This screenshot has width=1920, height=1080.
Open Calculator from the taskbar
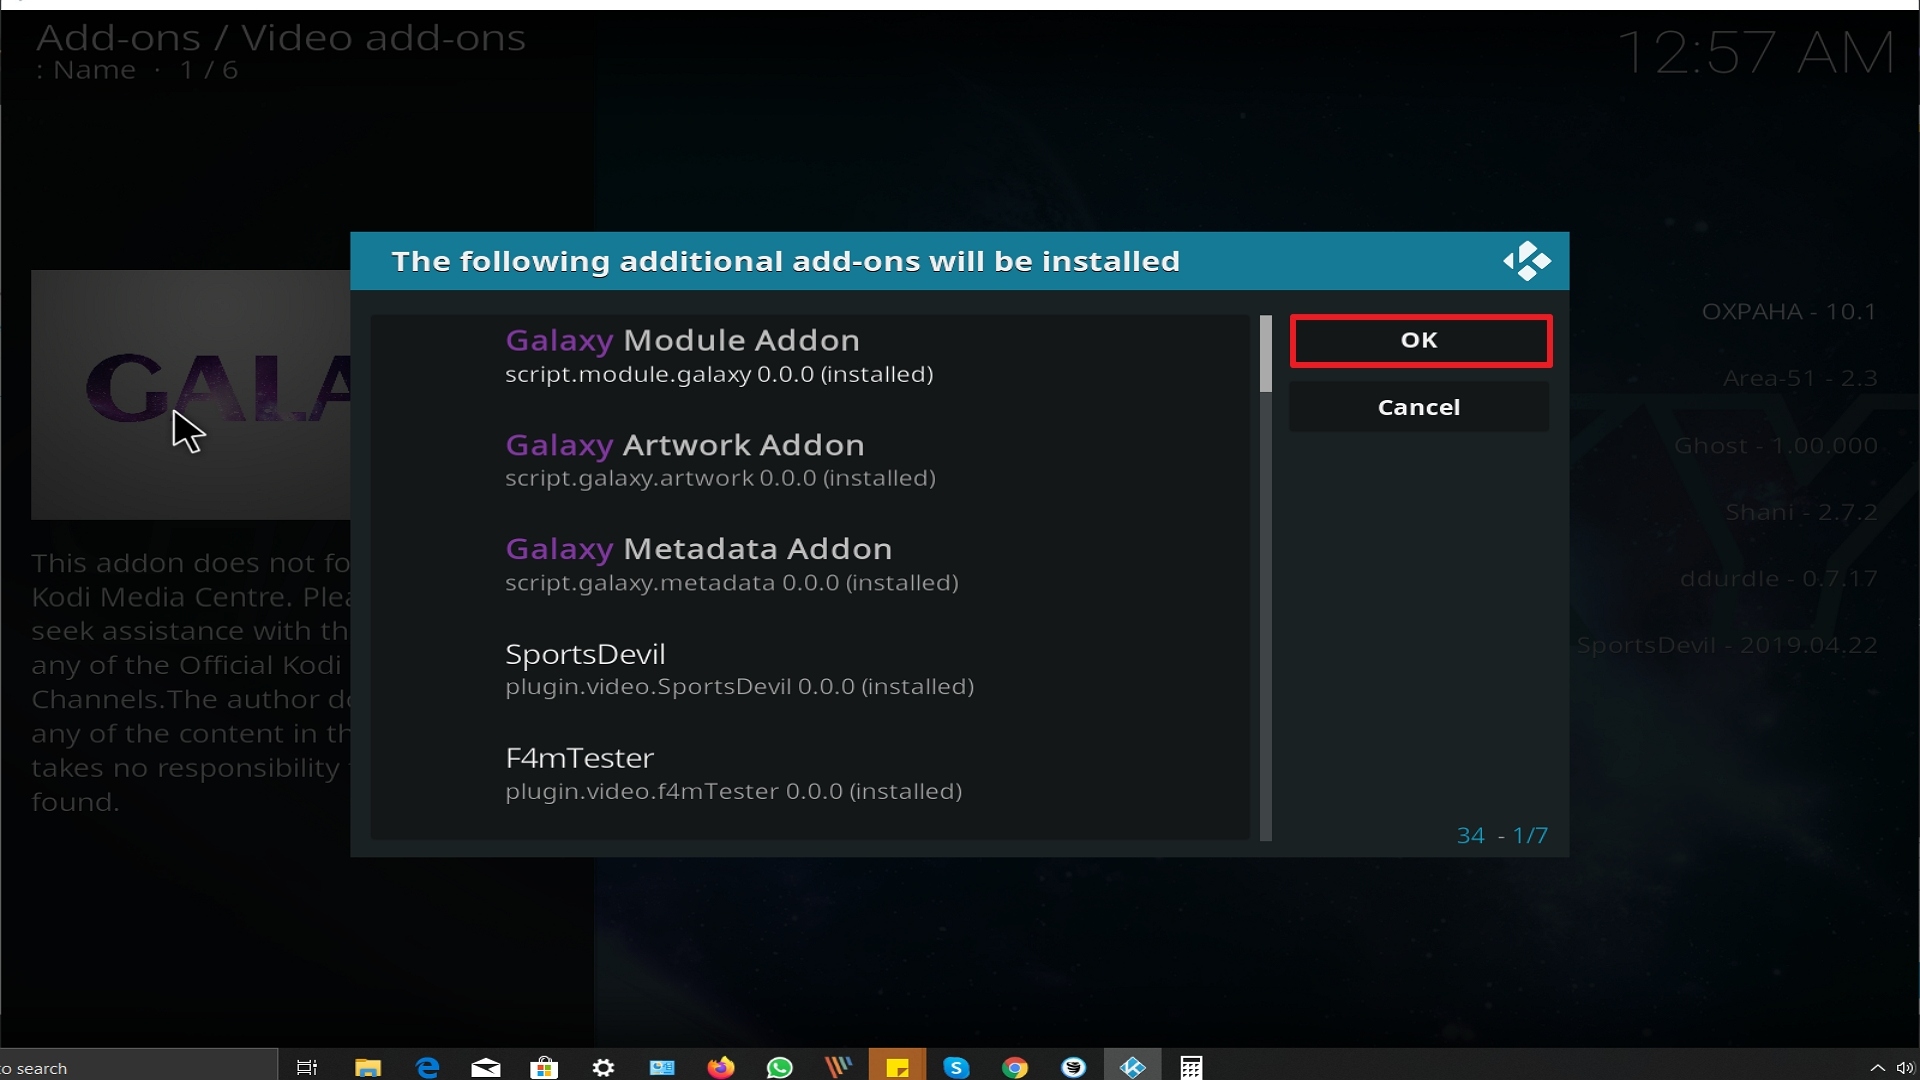(x=1191, y=1067)
